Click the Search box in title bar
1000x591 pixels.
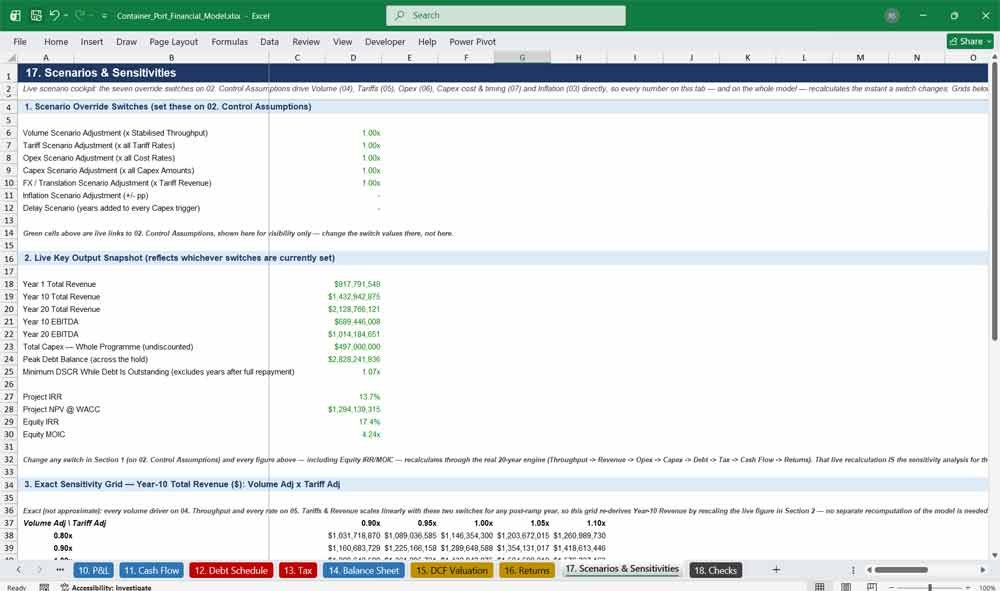(506, 15)
